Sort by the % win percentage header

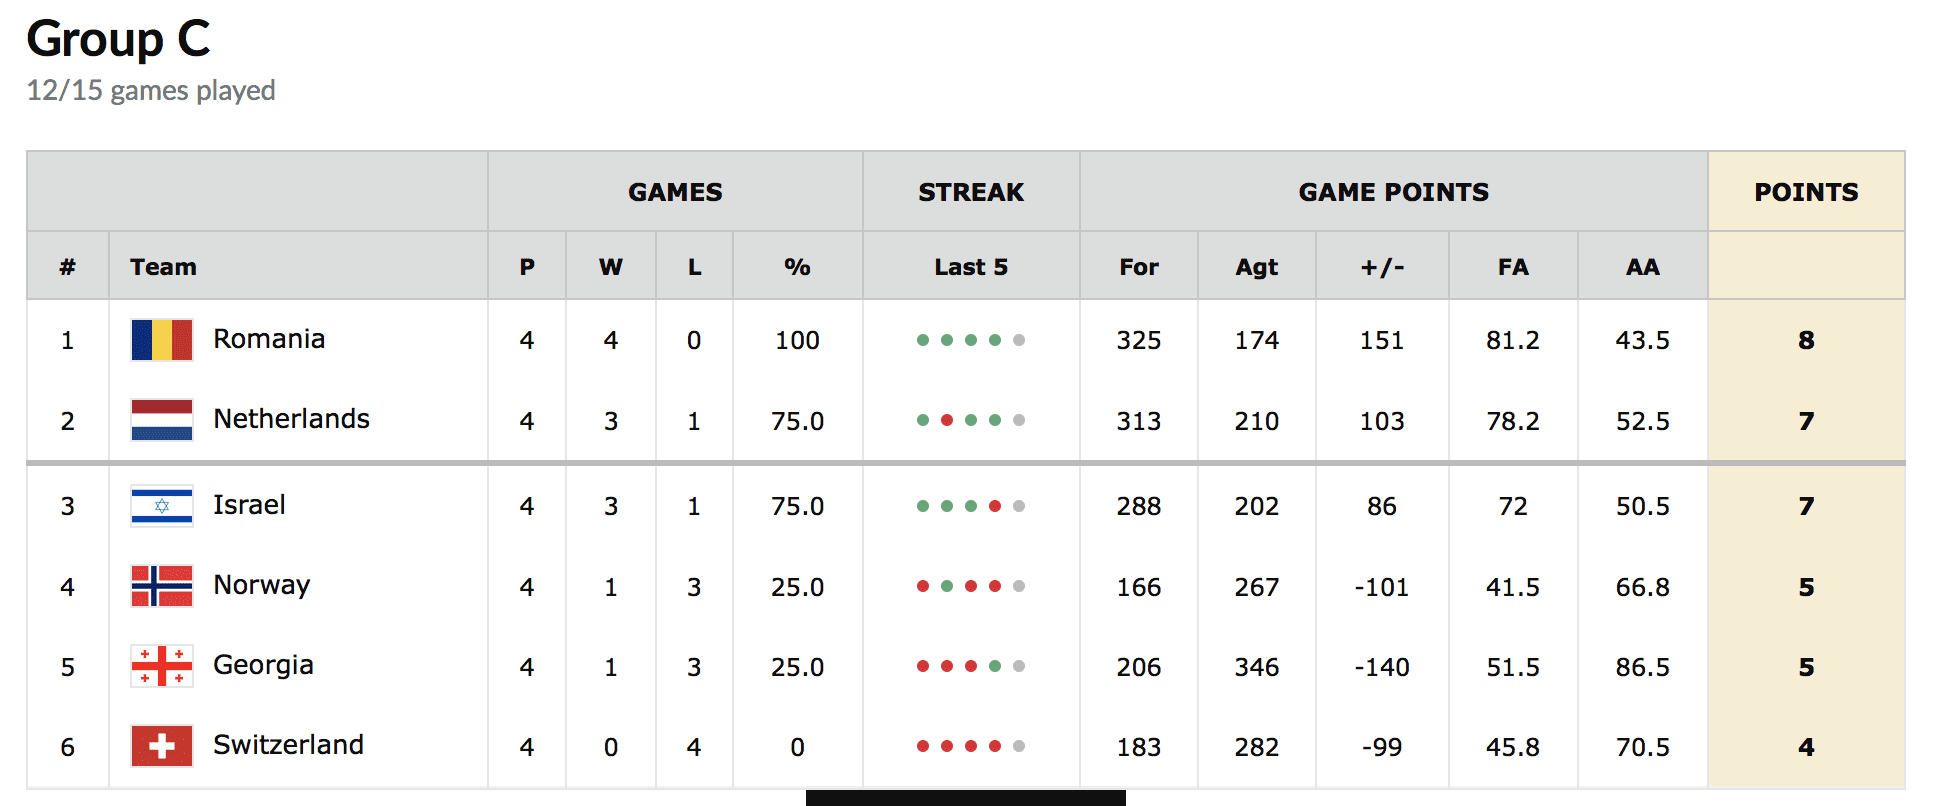797,267
